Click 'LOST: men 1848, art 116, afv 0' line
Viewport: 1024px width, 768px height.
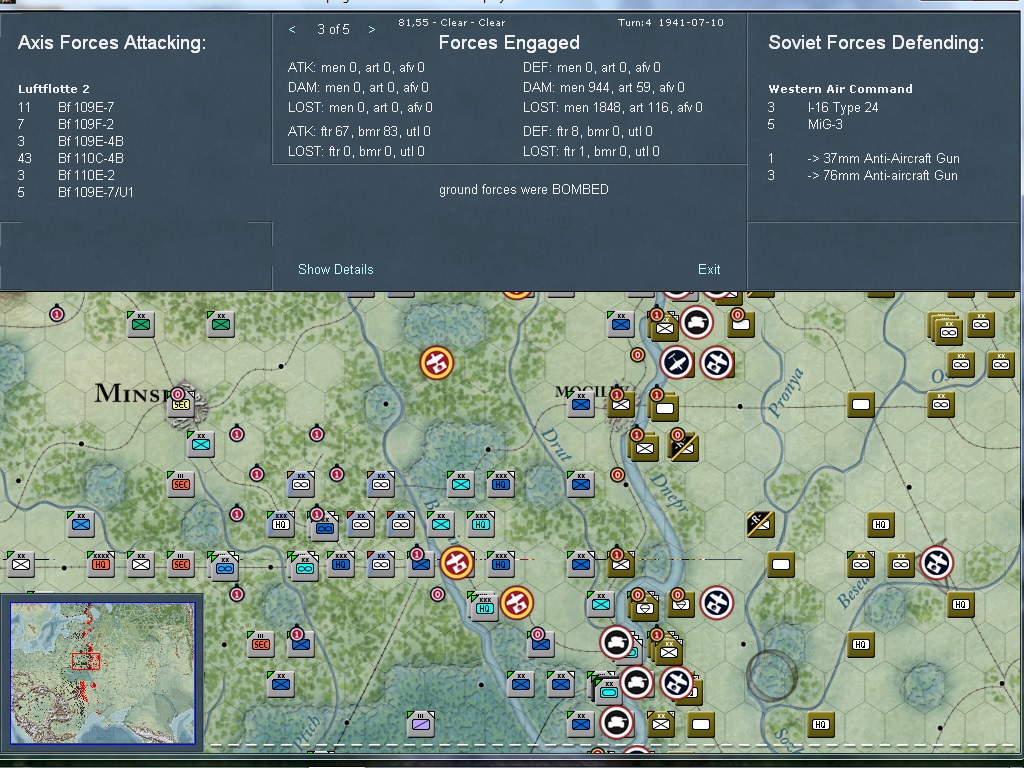tap(613, 107)
